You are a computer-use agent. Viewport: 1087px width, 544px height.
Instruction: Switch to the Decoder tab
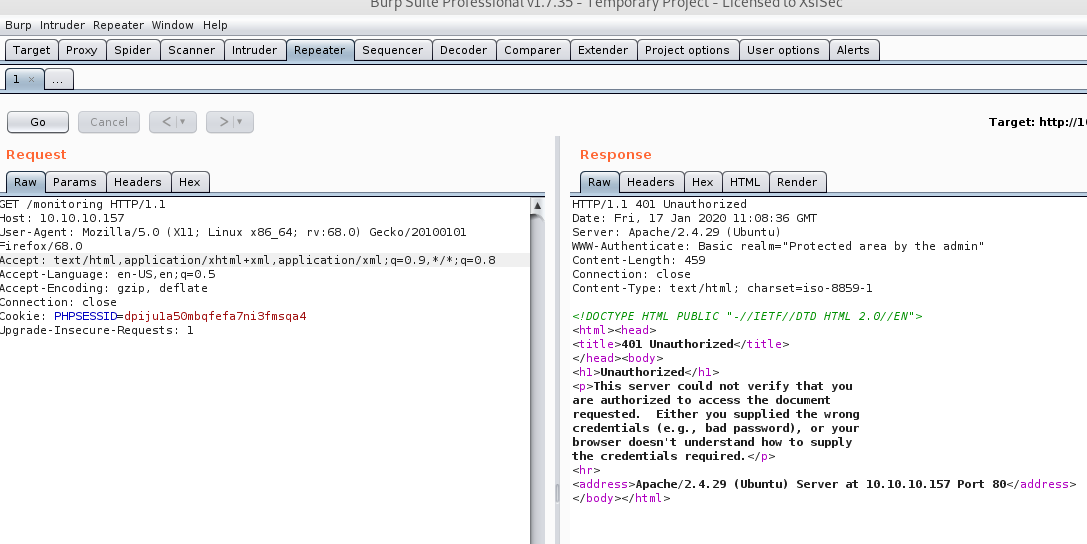pos(464,50)
